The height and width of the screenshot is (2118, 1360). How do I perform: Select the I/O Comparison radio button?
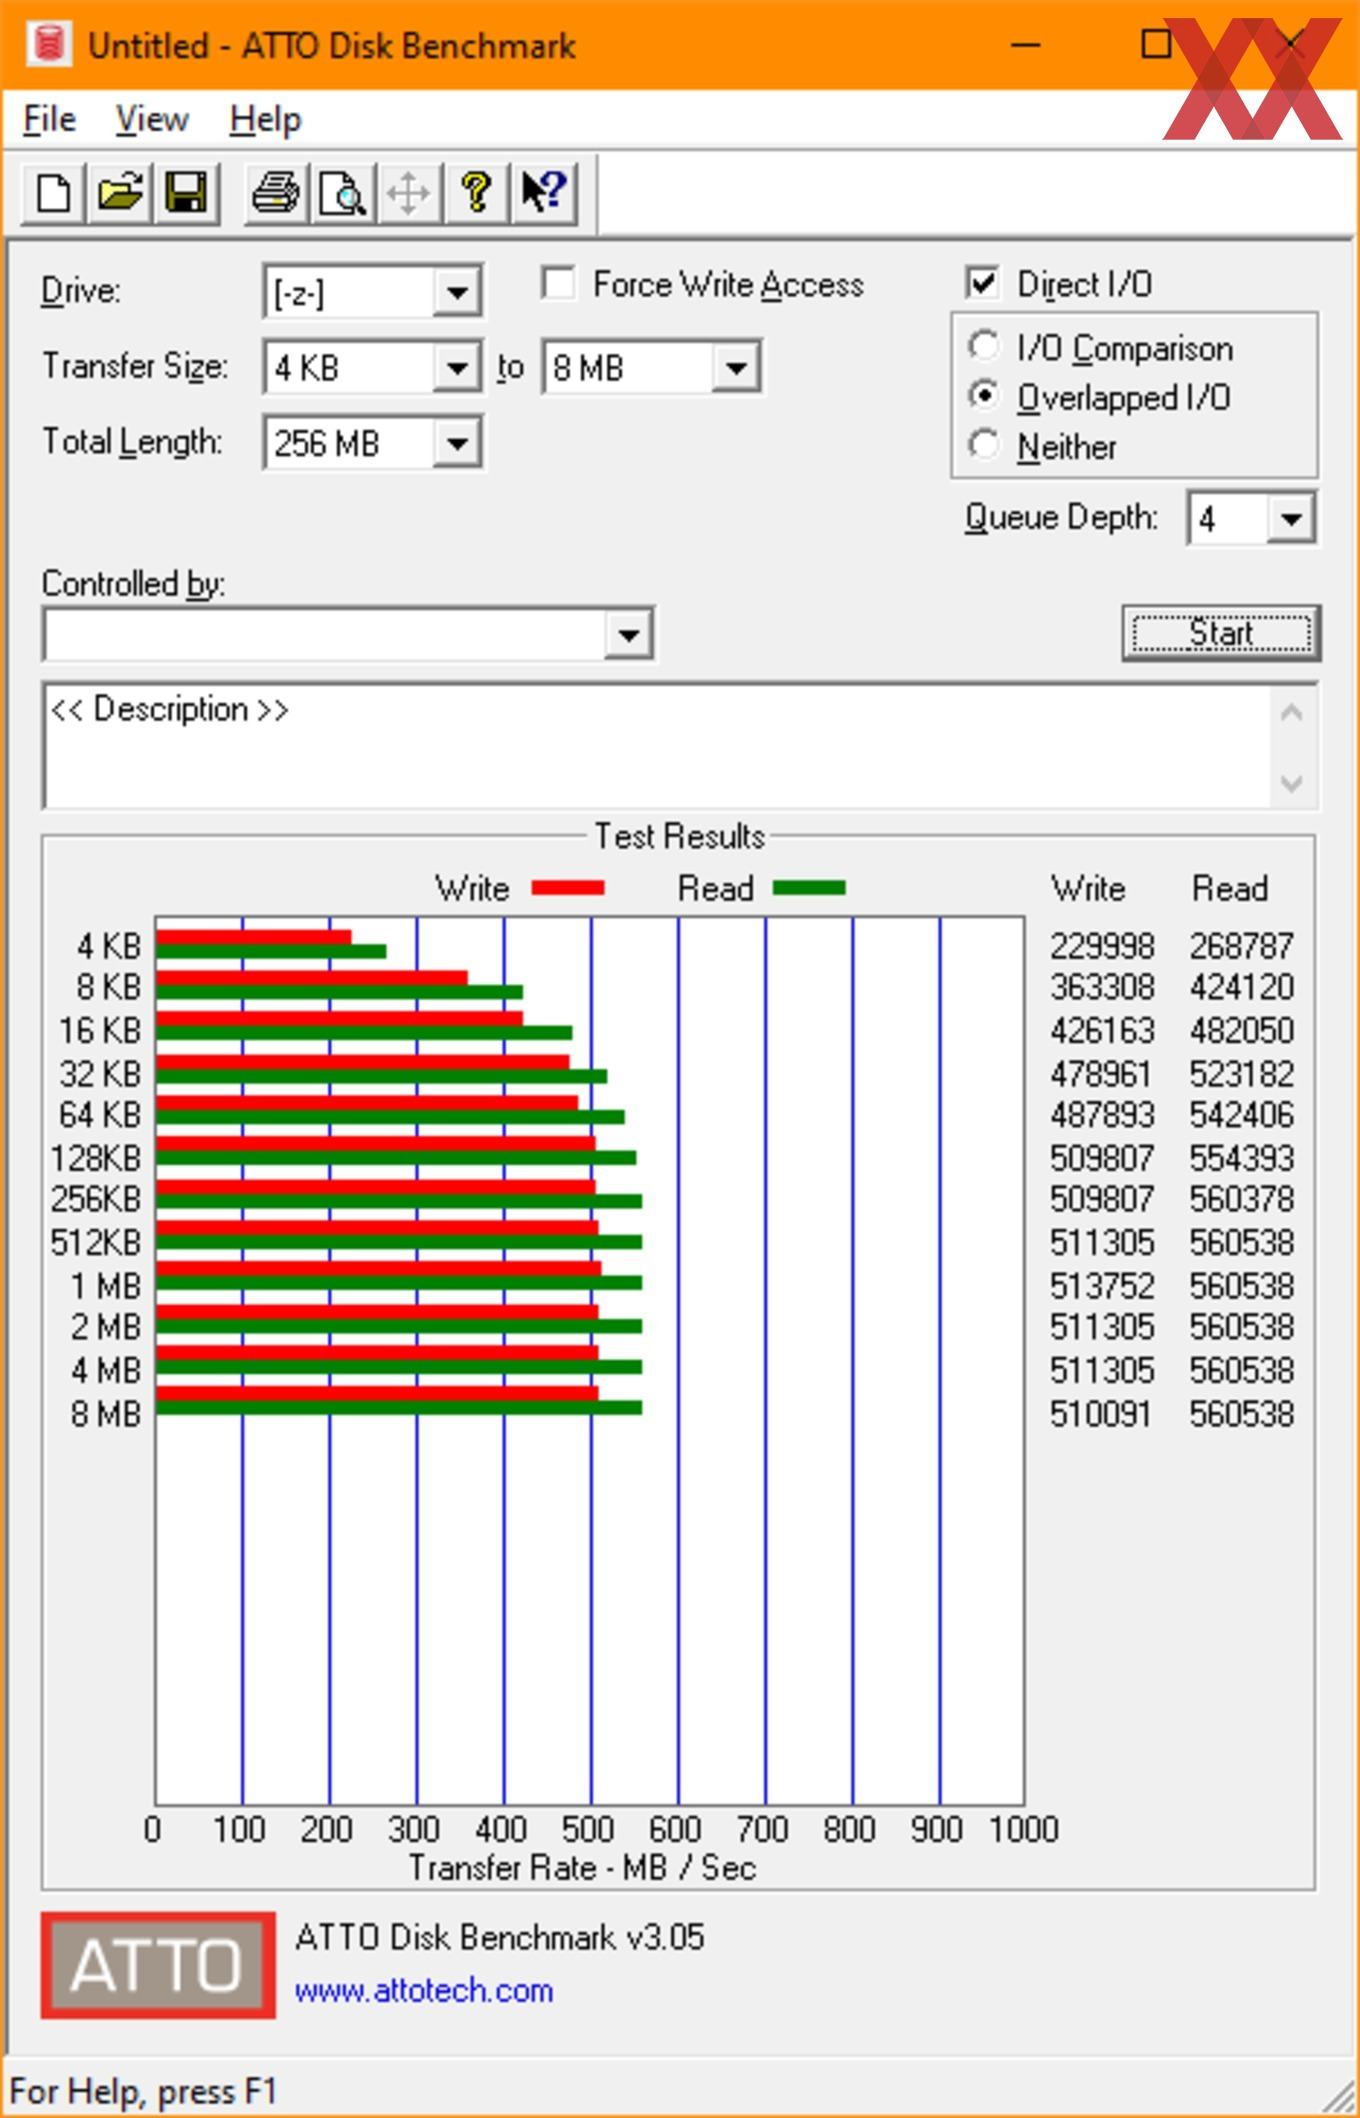tap(984, 346)
